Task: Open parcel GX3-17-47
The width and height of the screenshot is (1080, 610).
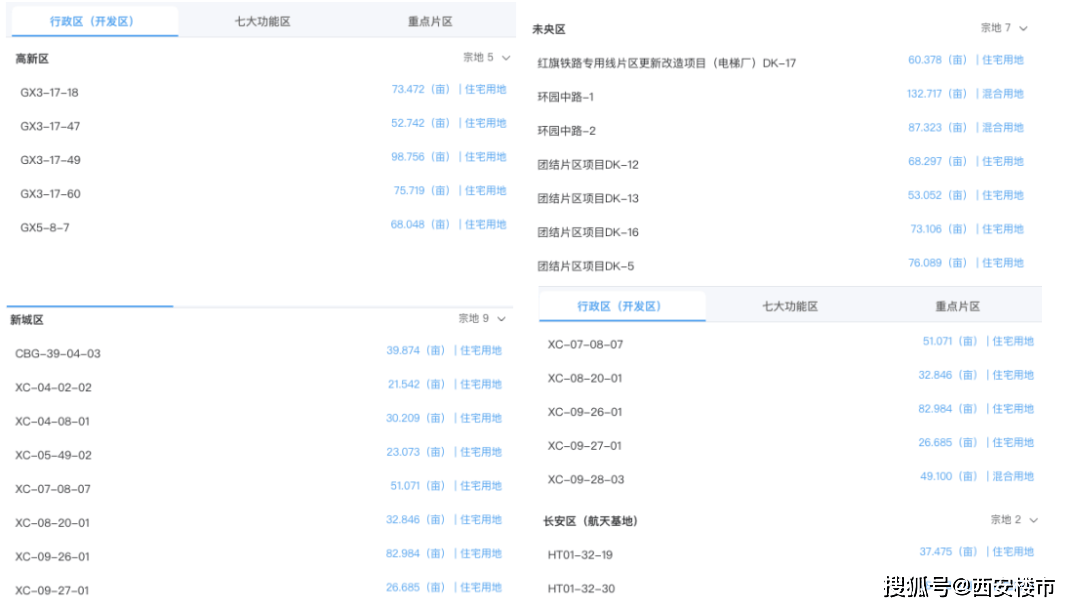Action: click(50, 126)
